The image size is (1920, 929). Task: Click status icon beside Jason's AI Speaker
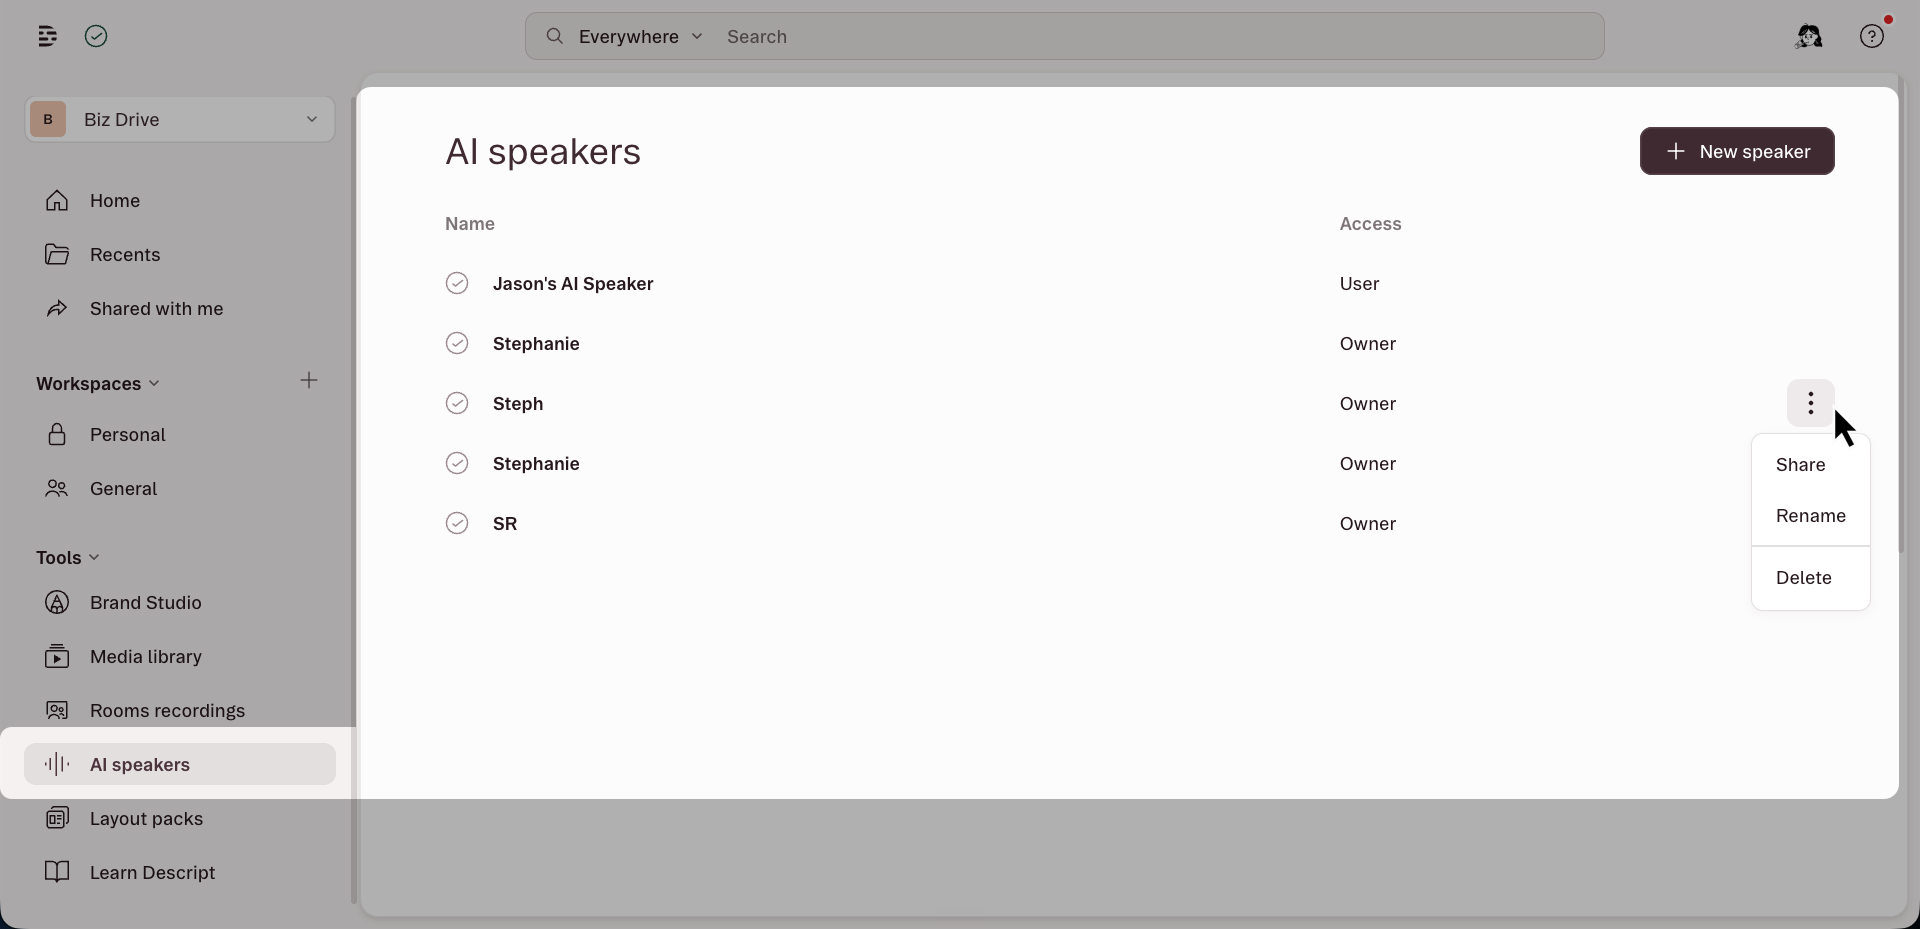[457, 283]
